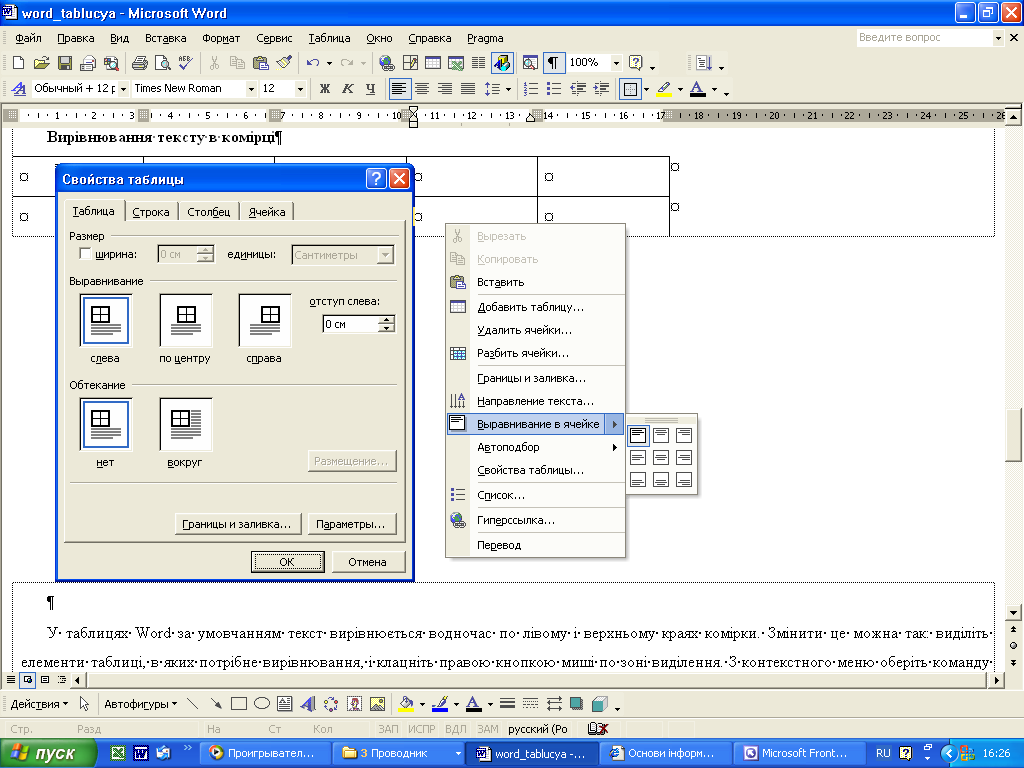Click пуск Start button
The height and width of the screenshot is (768, 1024).
pos(48,753)
